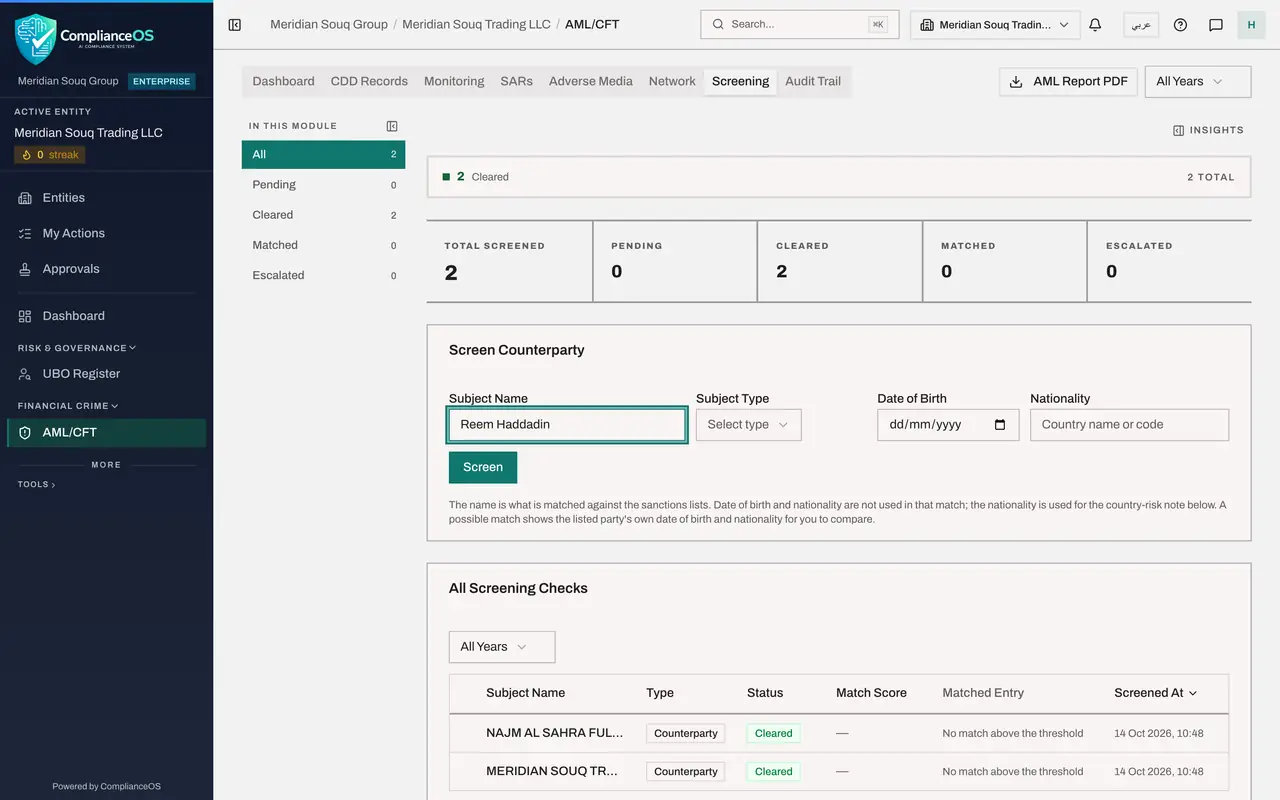This screenshot has height=800, width=1280.
Task: Open the date picker calendar icon
Action: (1000, 425)
